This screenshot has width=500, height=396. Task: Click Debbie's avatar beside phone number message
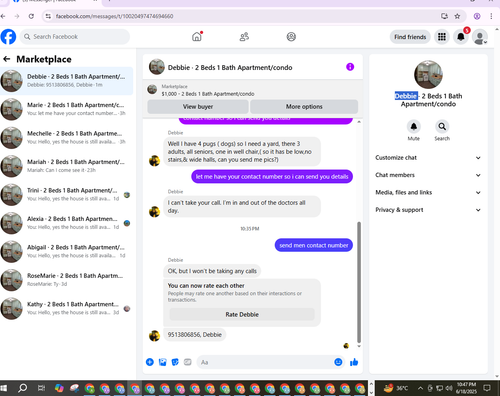point(154,335)
